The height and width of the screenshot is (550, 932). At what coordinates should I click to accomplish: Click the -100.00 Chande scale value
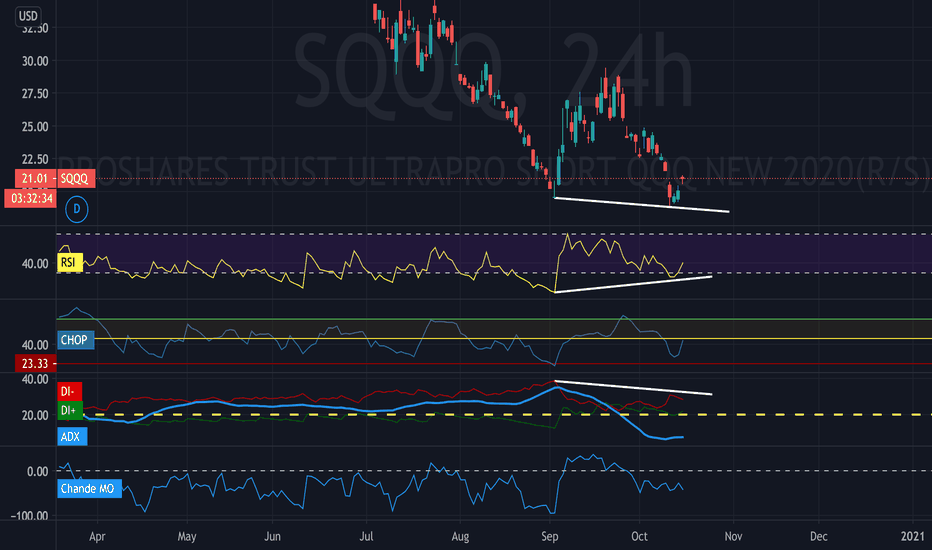coord(30,516)
